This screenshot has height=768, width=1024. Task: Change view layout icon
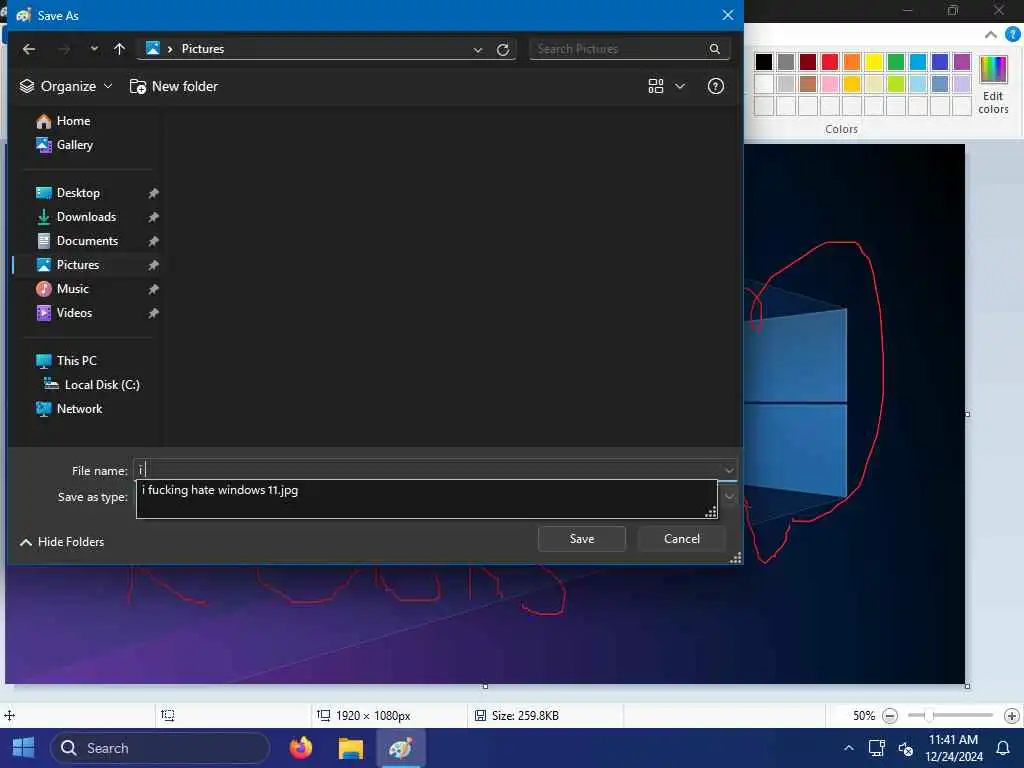pos(656,86)
